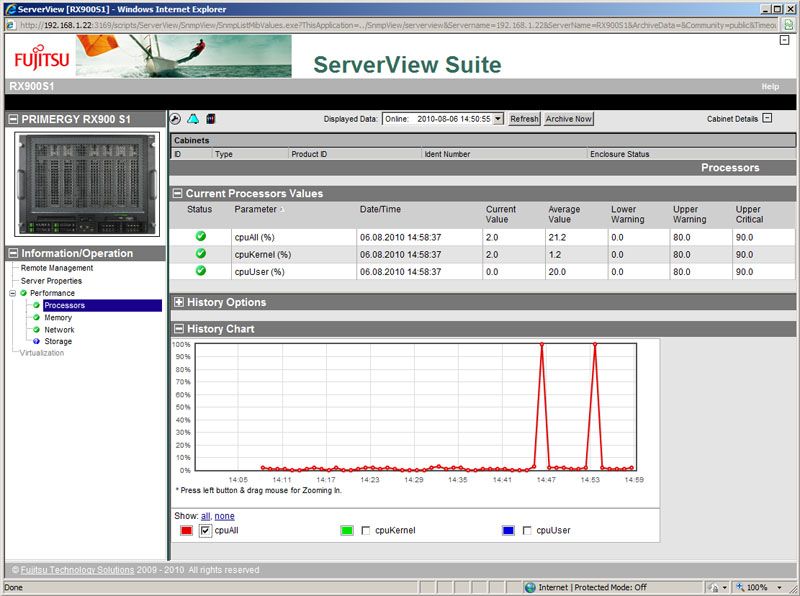Click green status icon for cpuUser row

point(201,270)
